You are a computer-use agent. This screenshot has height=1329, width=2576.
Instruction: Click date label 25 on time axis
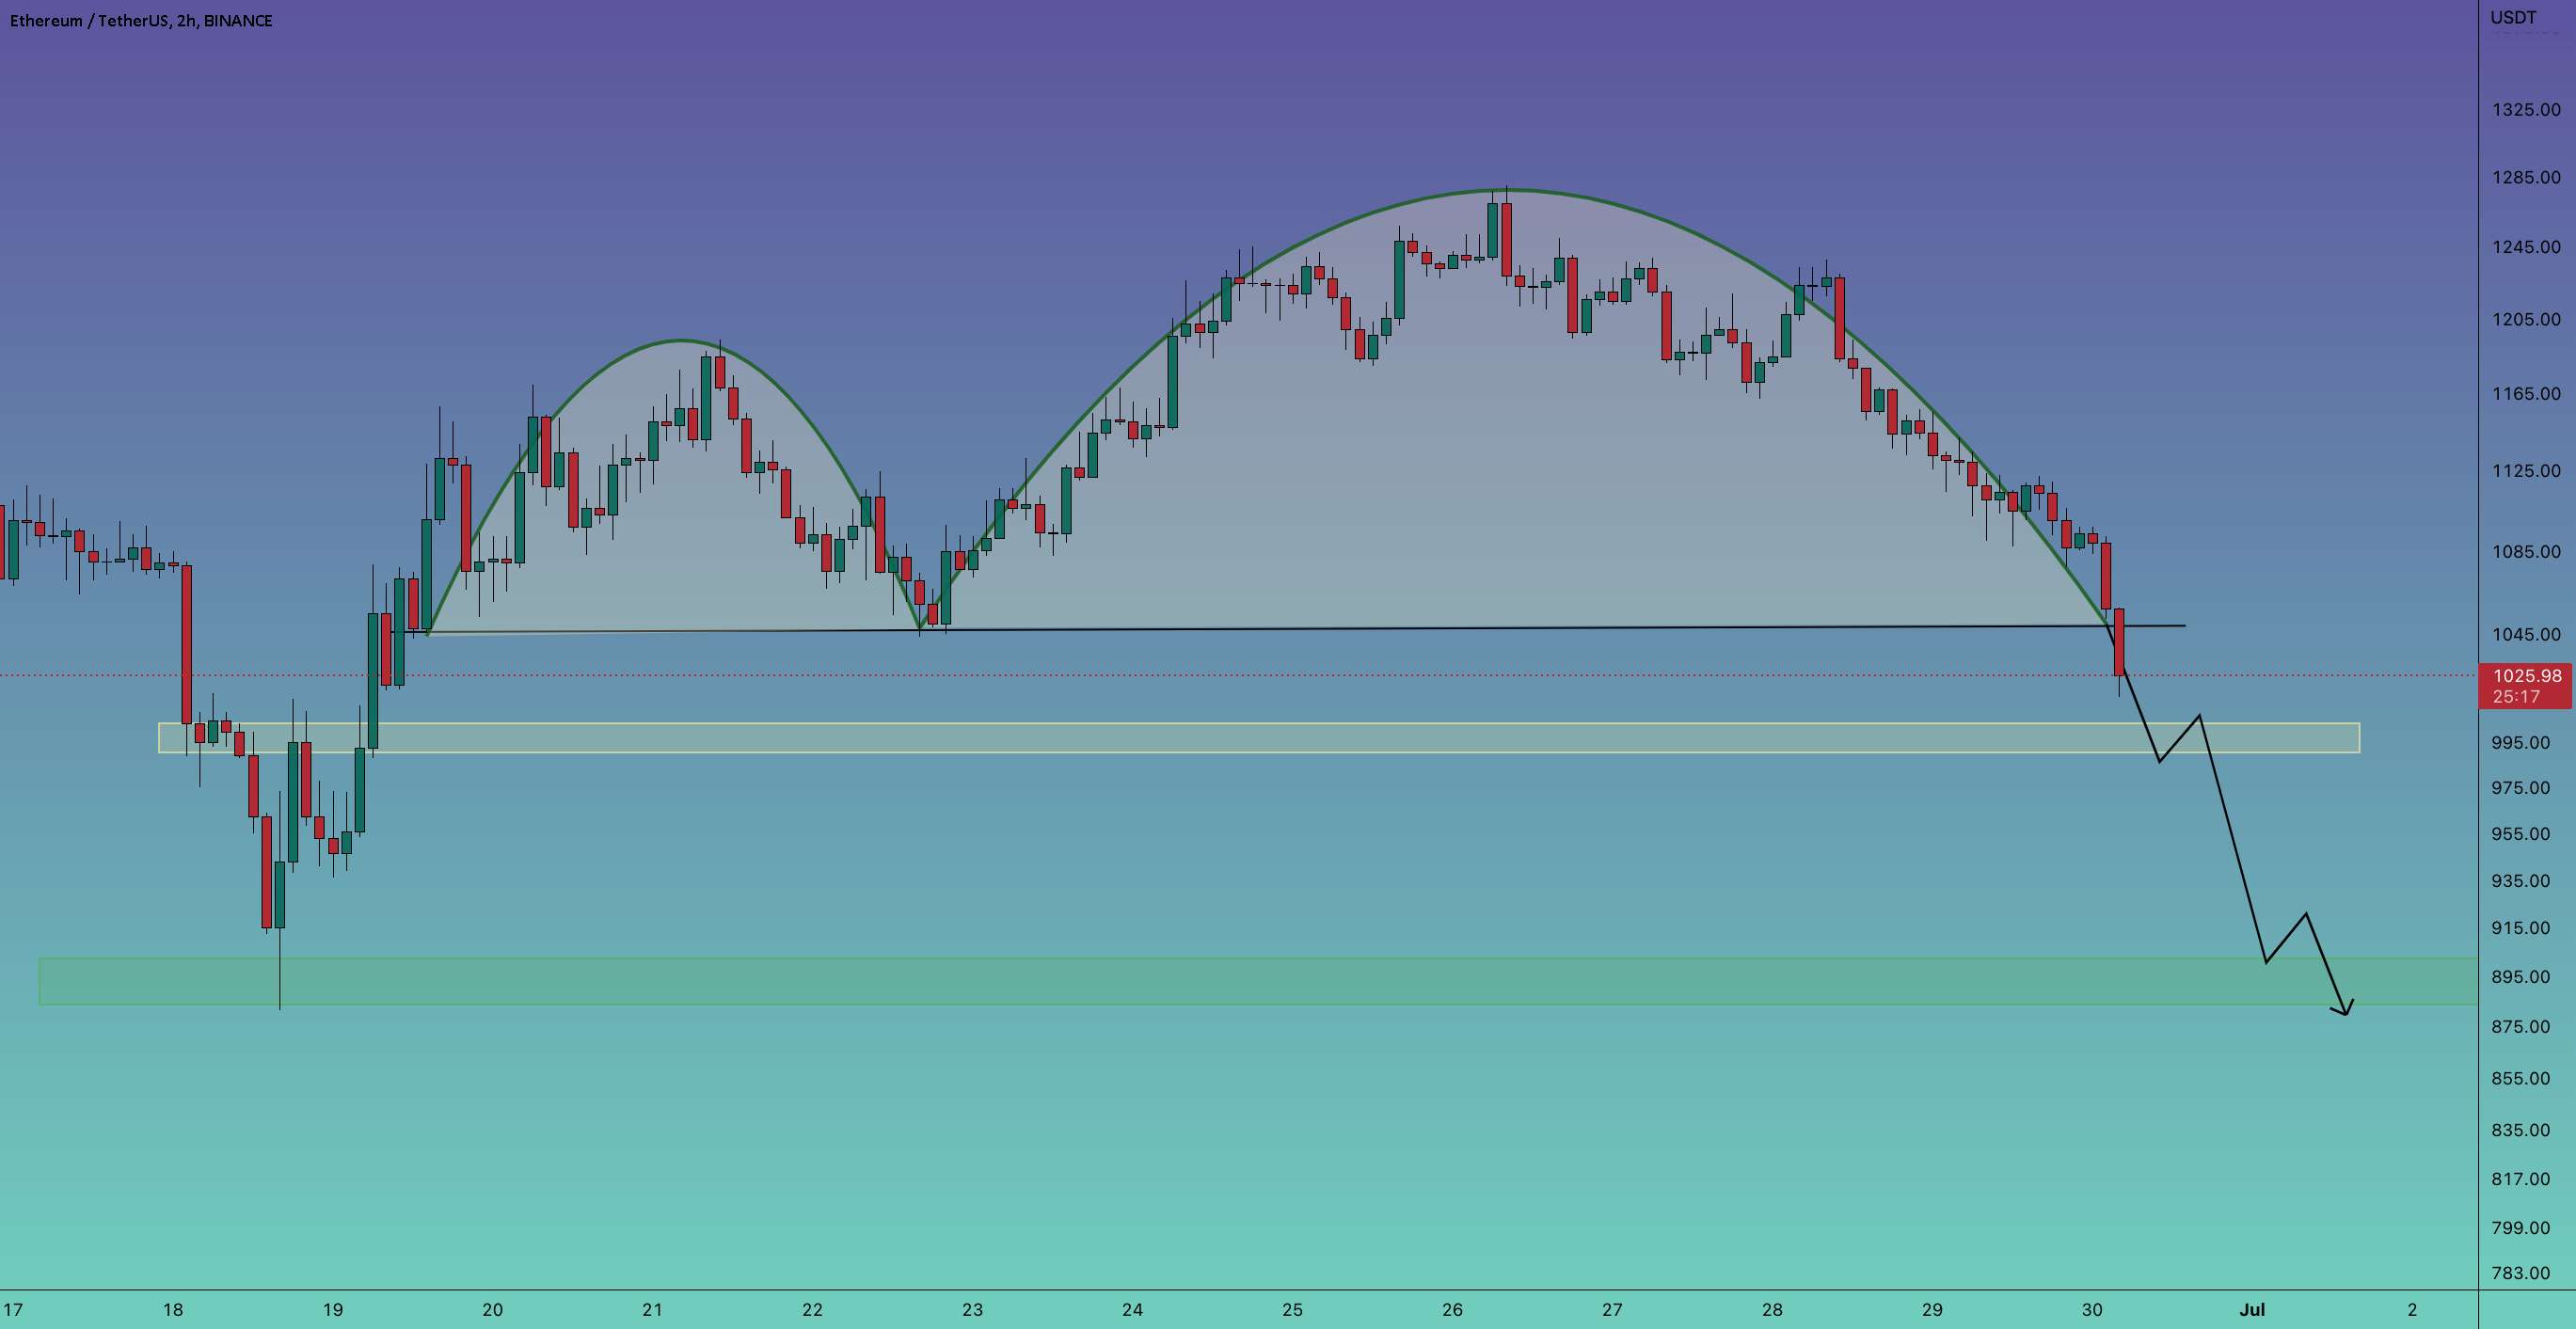(x=1292, y=1309)
